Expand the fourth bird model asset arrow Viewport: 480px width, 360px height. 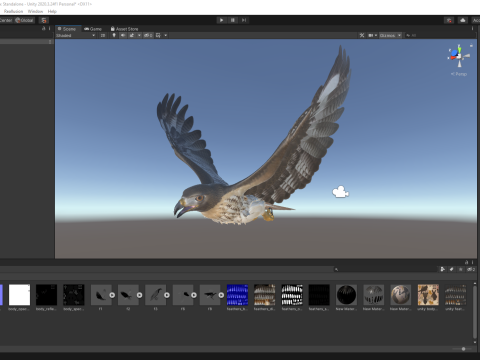(x=194, y=295)
